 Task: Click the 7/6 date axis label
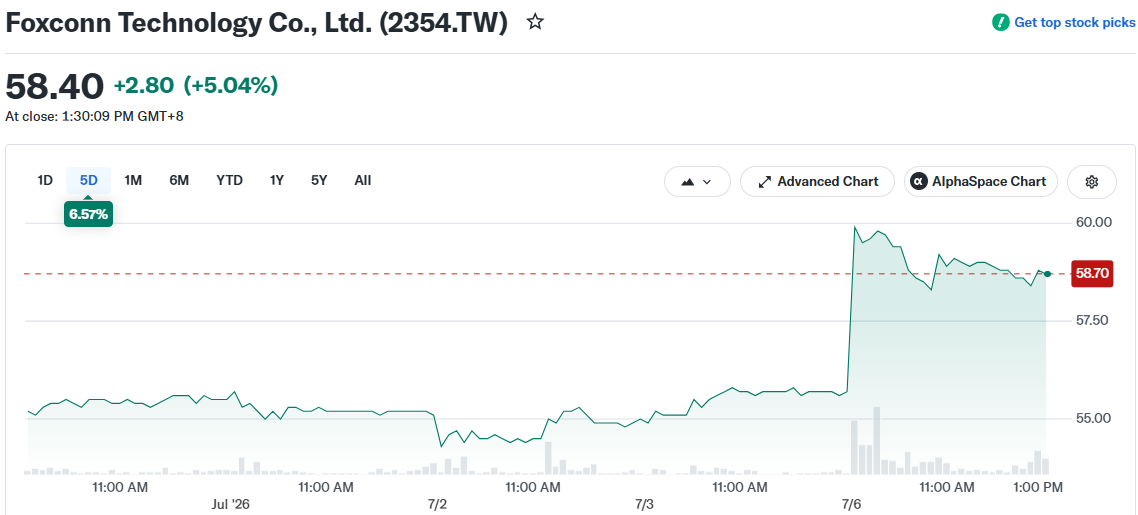pyautogui.click(x=851, y=503)
